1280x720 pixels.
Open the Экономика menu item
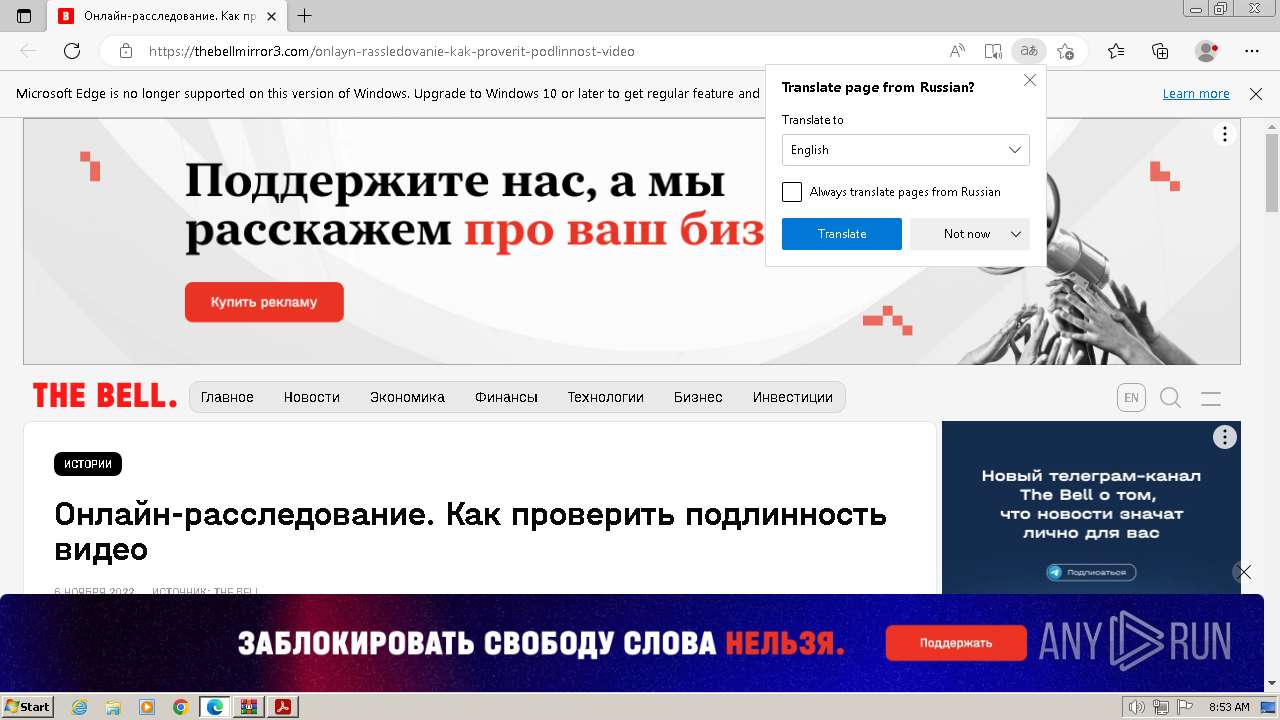point(407,397)
